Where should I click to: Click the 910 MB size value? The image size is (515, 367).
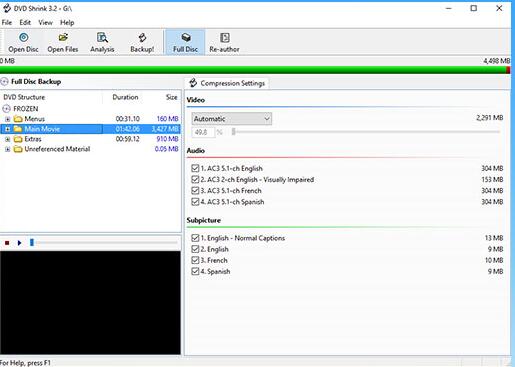coord(167,139)
